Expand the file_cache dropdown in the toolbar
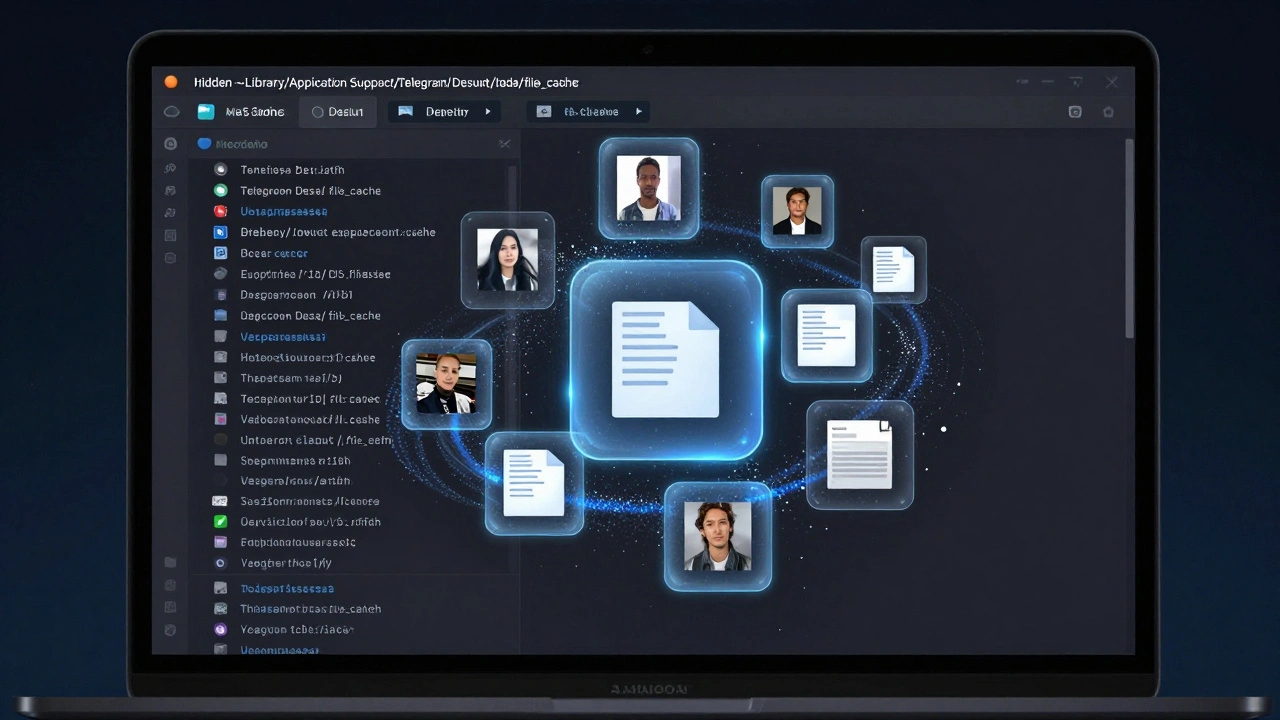This screenshot has width=1280, height=720. 639,111
